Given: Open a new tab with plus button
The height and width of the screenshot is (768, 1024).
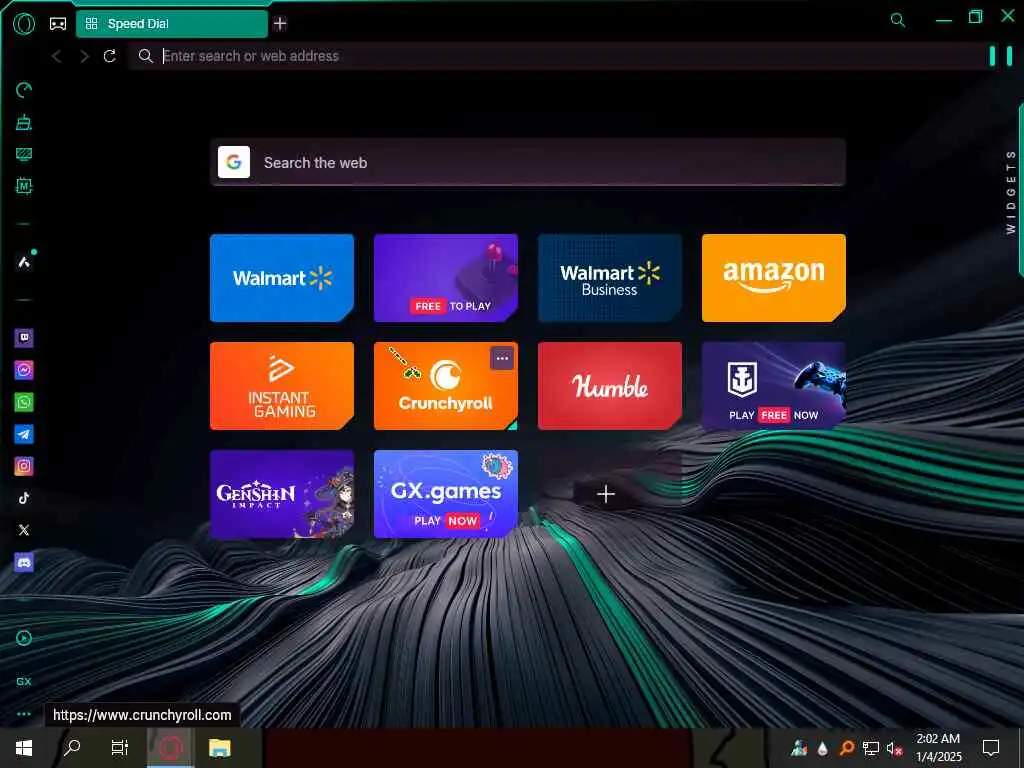Looking at the screenshot, I should tap(280, 24).
